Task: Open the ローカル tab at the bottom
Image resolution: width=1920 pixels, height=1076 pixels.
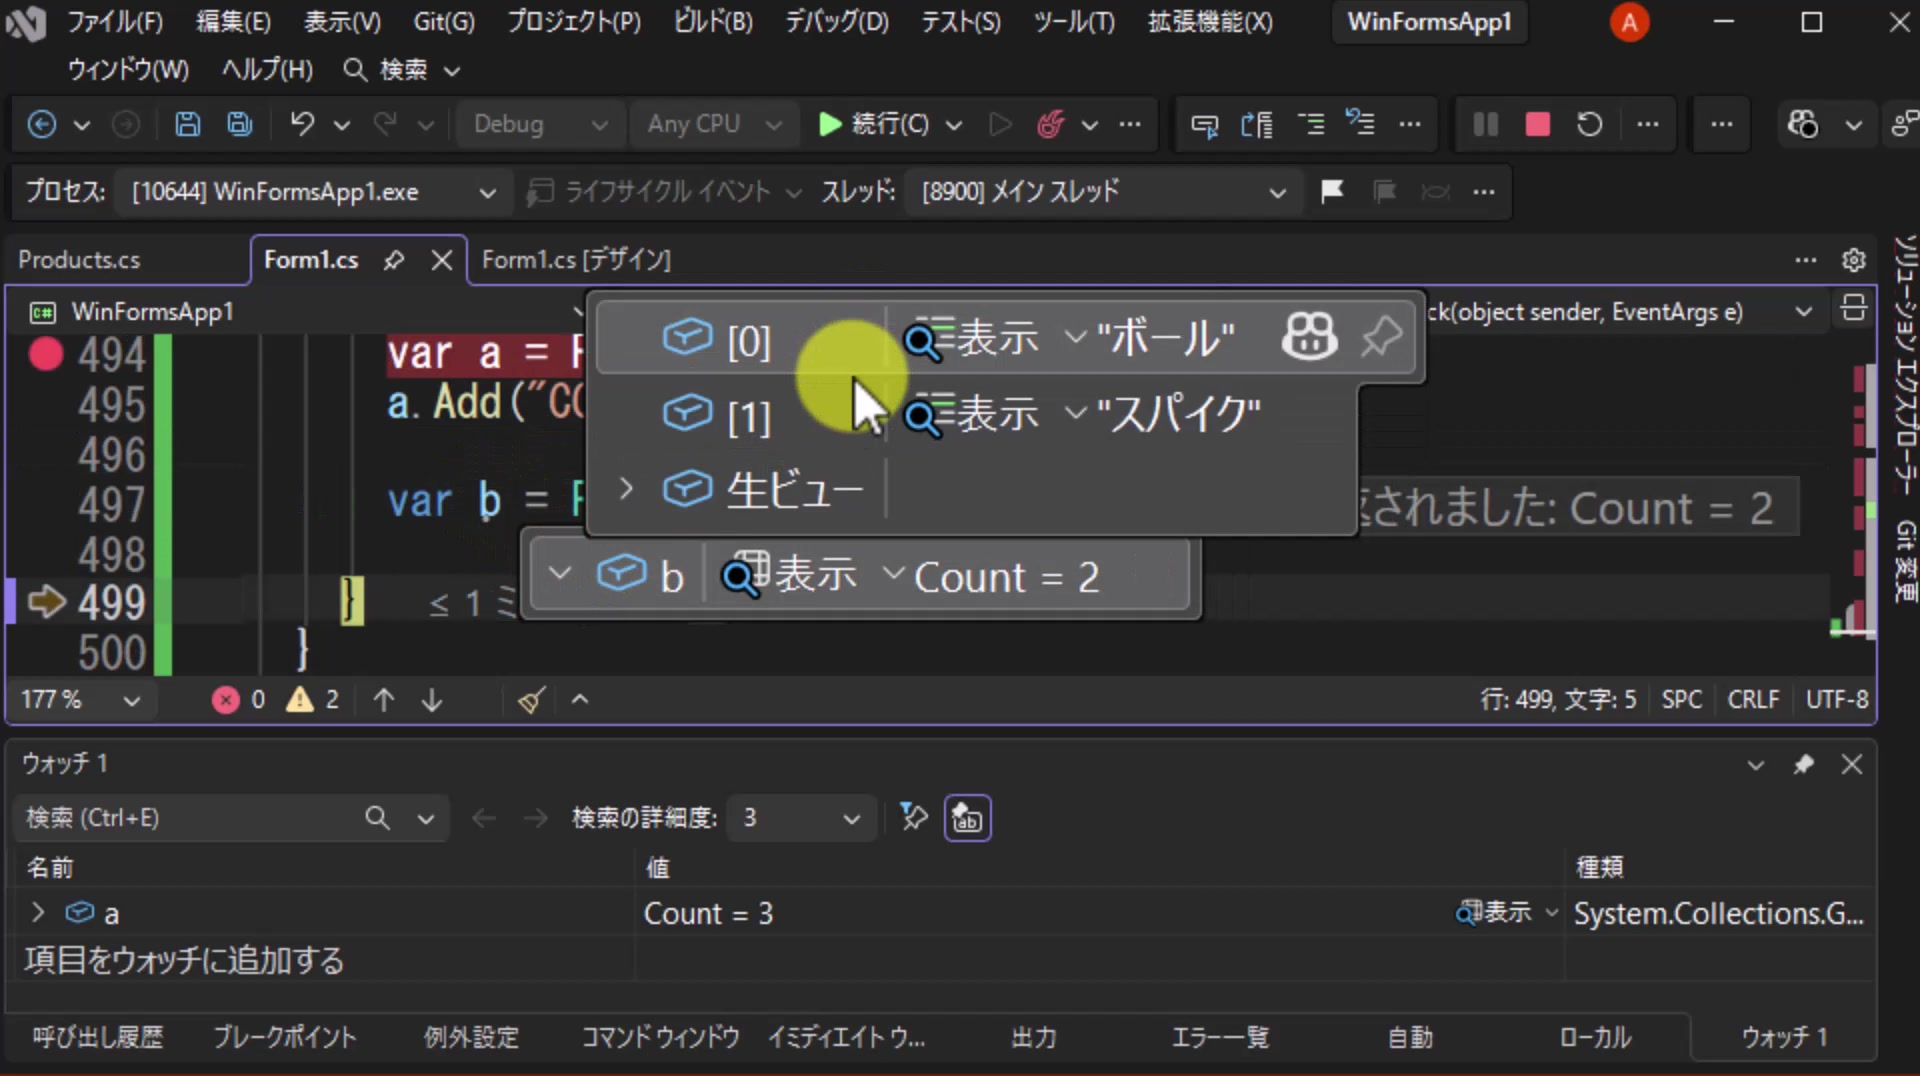Action: (1595, 1037)
